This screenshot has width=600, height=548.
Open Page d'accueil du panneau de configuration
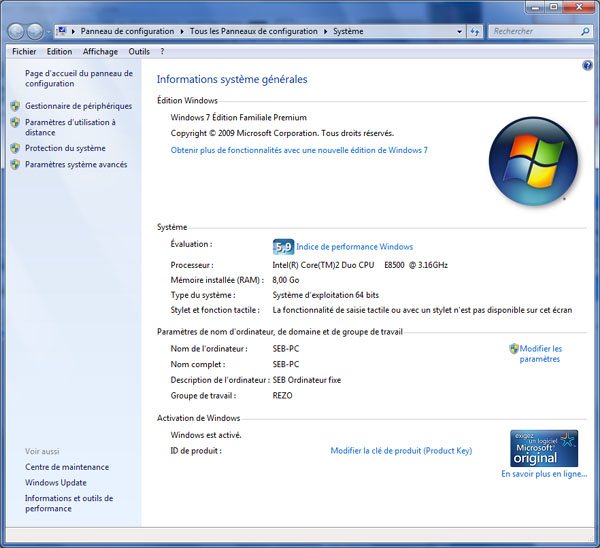coord(79,78)
